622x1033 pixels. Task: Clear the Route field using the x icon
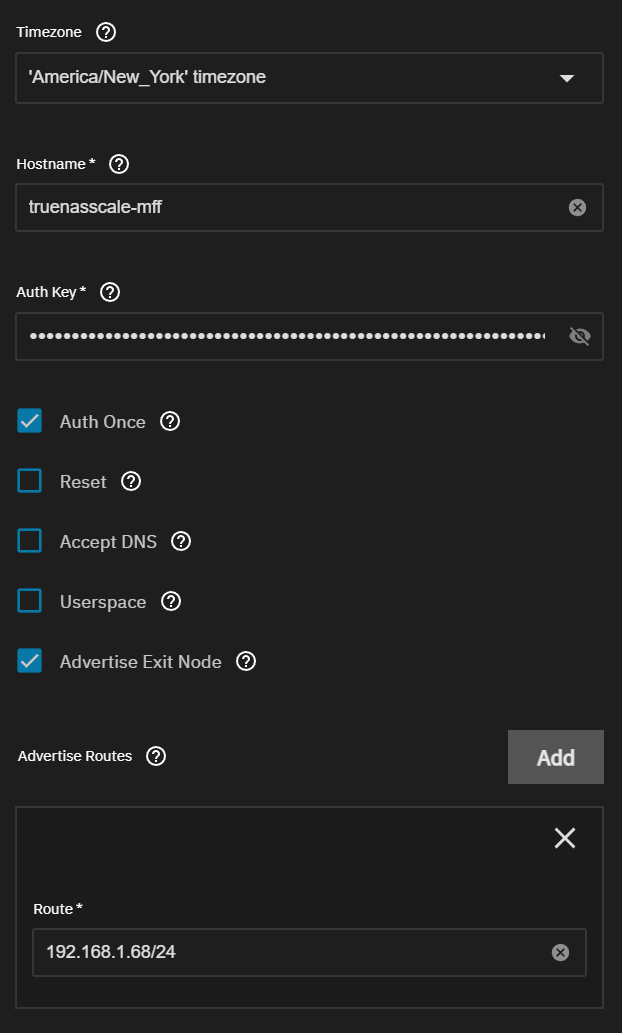tap(560, 952)
